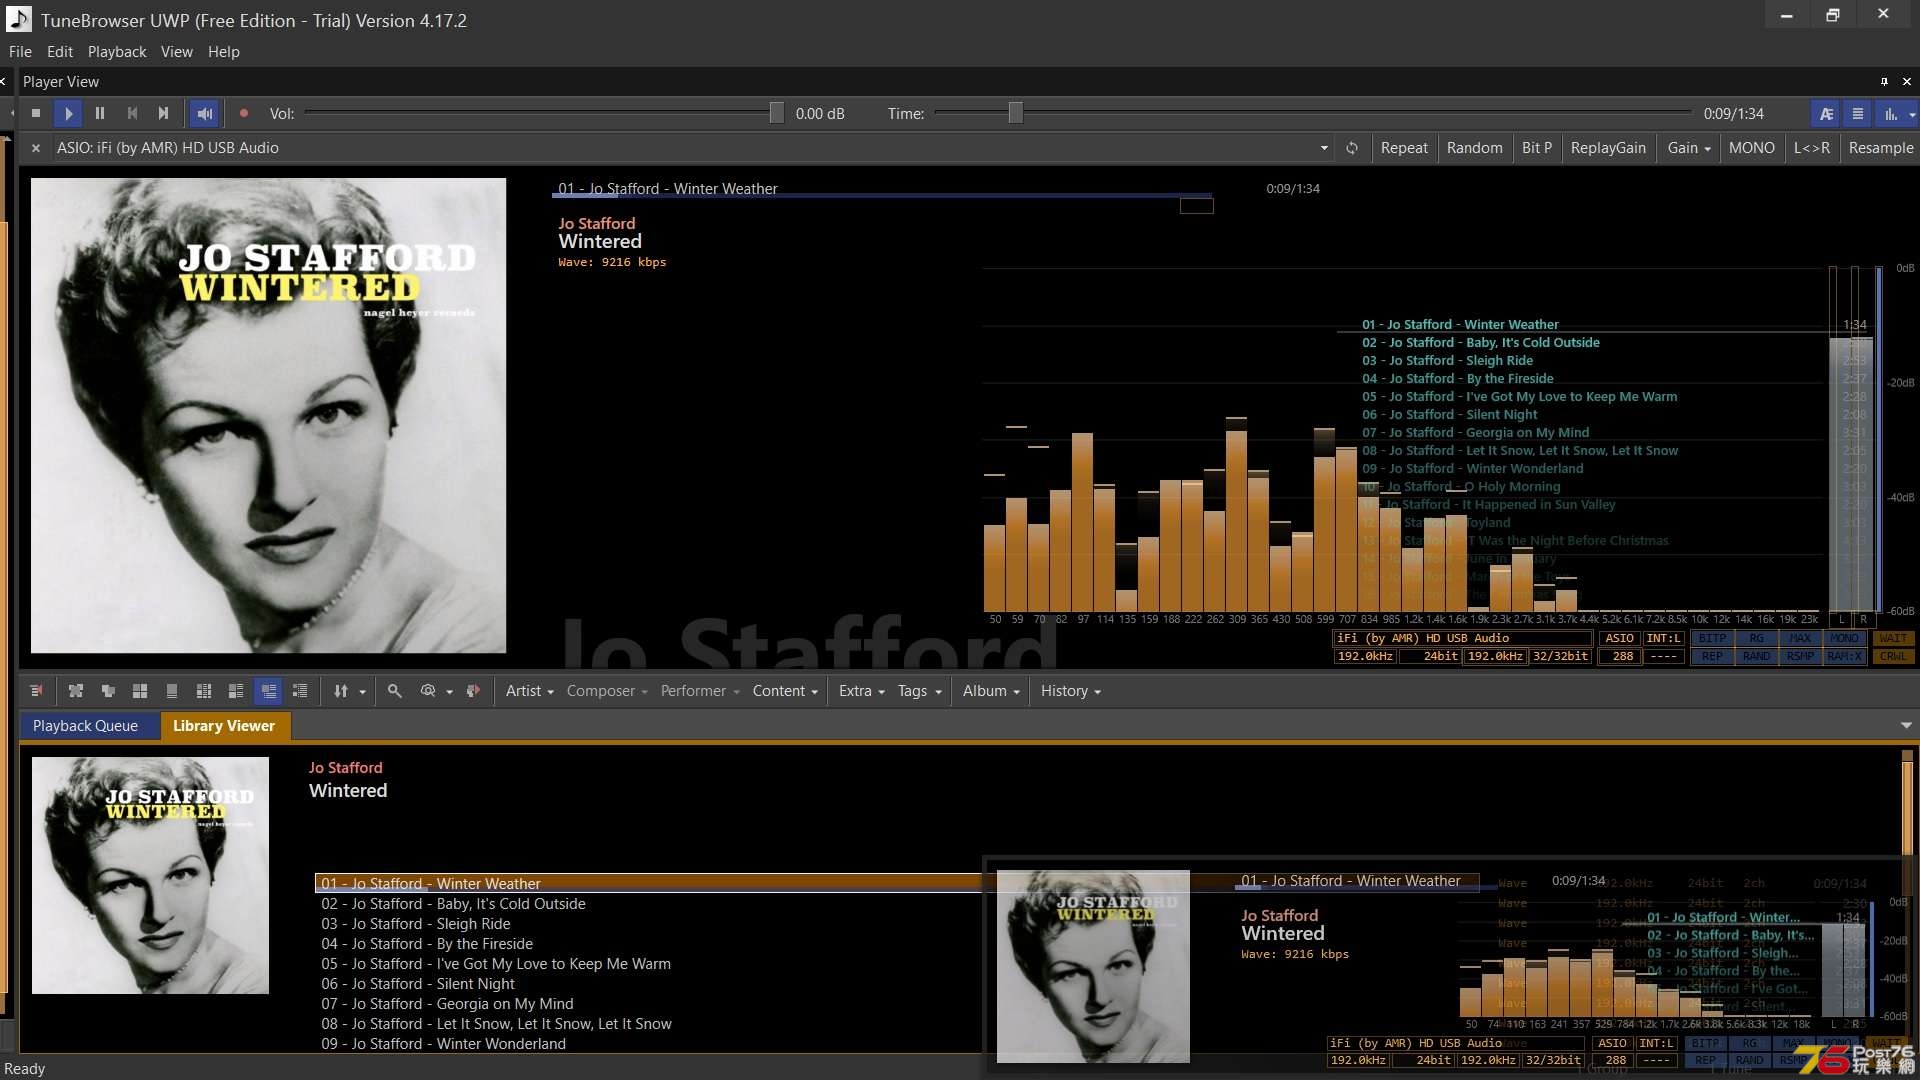1920x1080 pixels.
Task: Select the single column view icon
Action: click(x=172, y=691)
